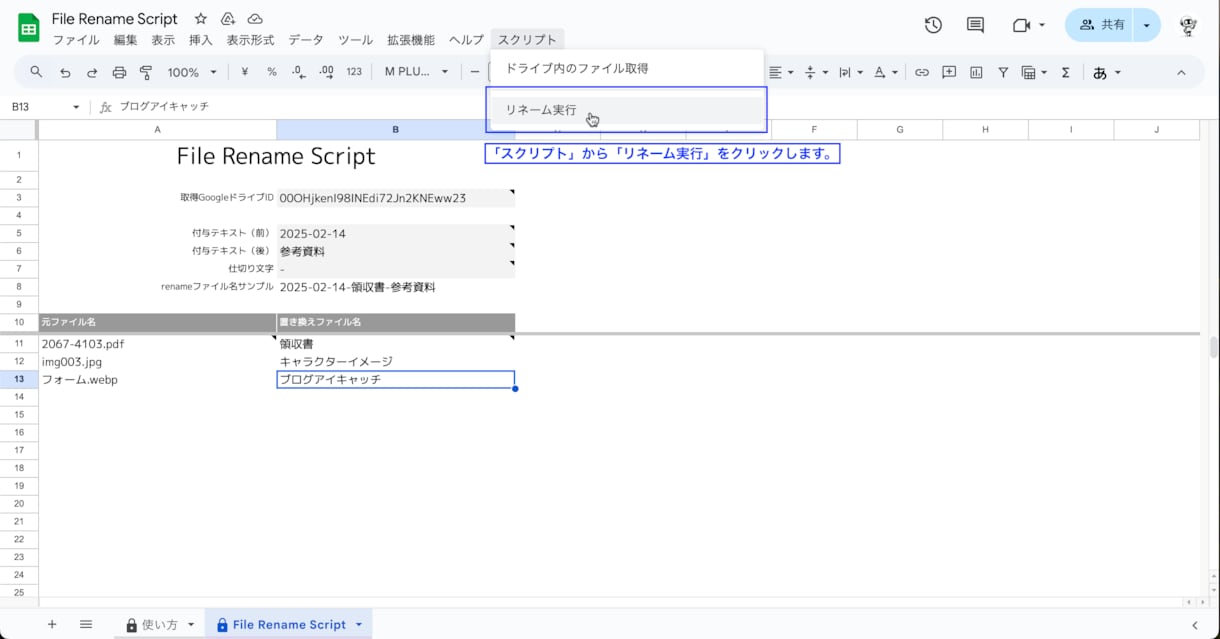The height and width of the screenshot is (639, 1220).
Task: Open the account avatar
Action: click(x=1188, y=25)
